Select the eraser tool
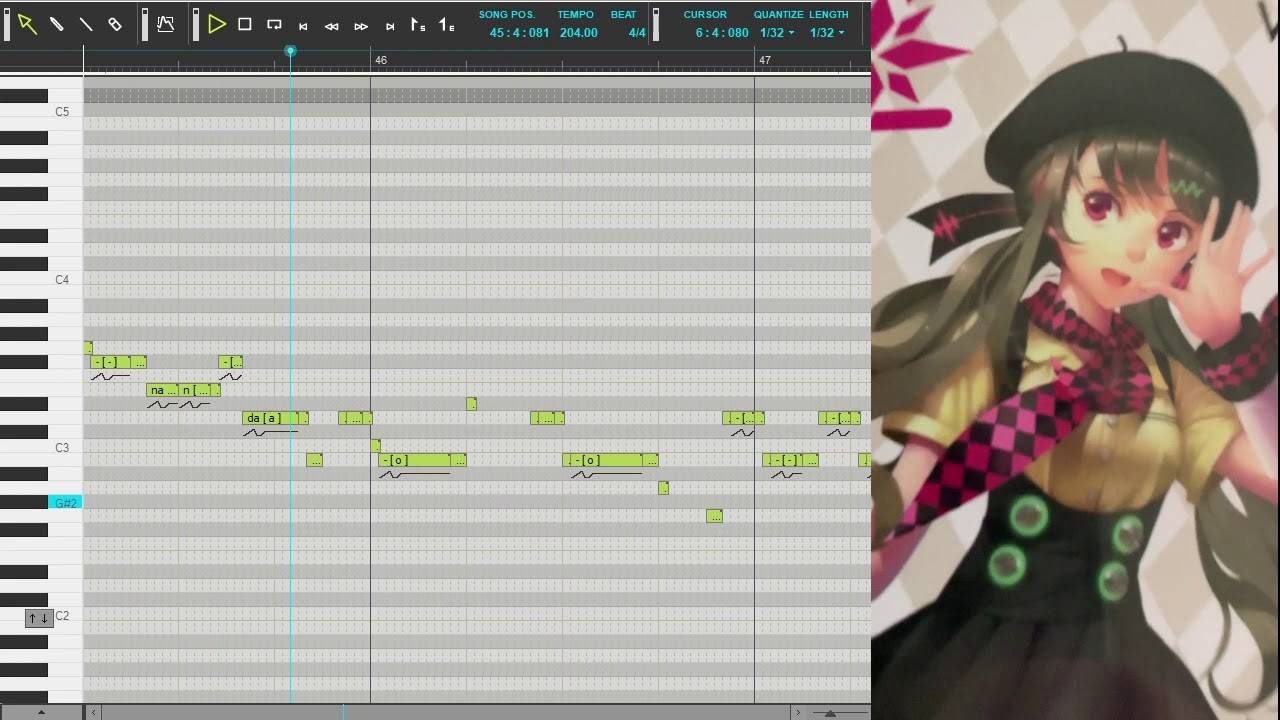The width and height of the screenshot is (1280, 720). pos(115,25)
